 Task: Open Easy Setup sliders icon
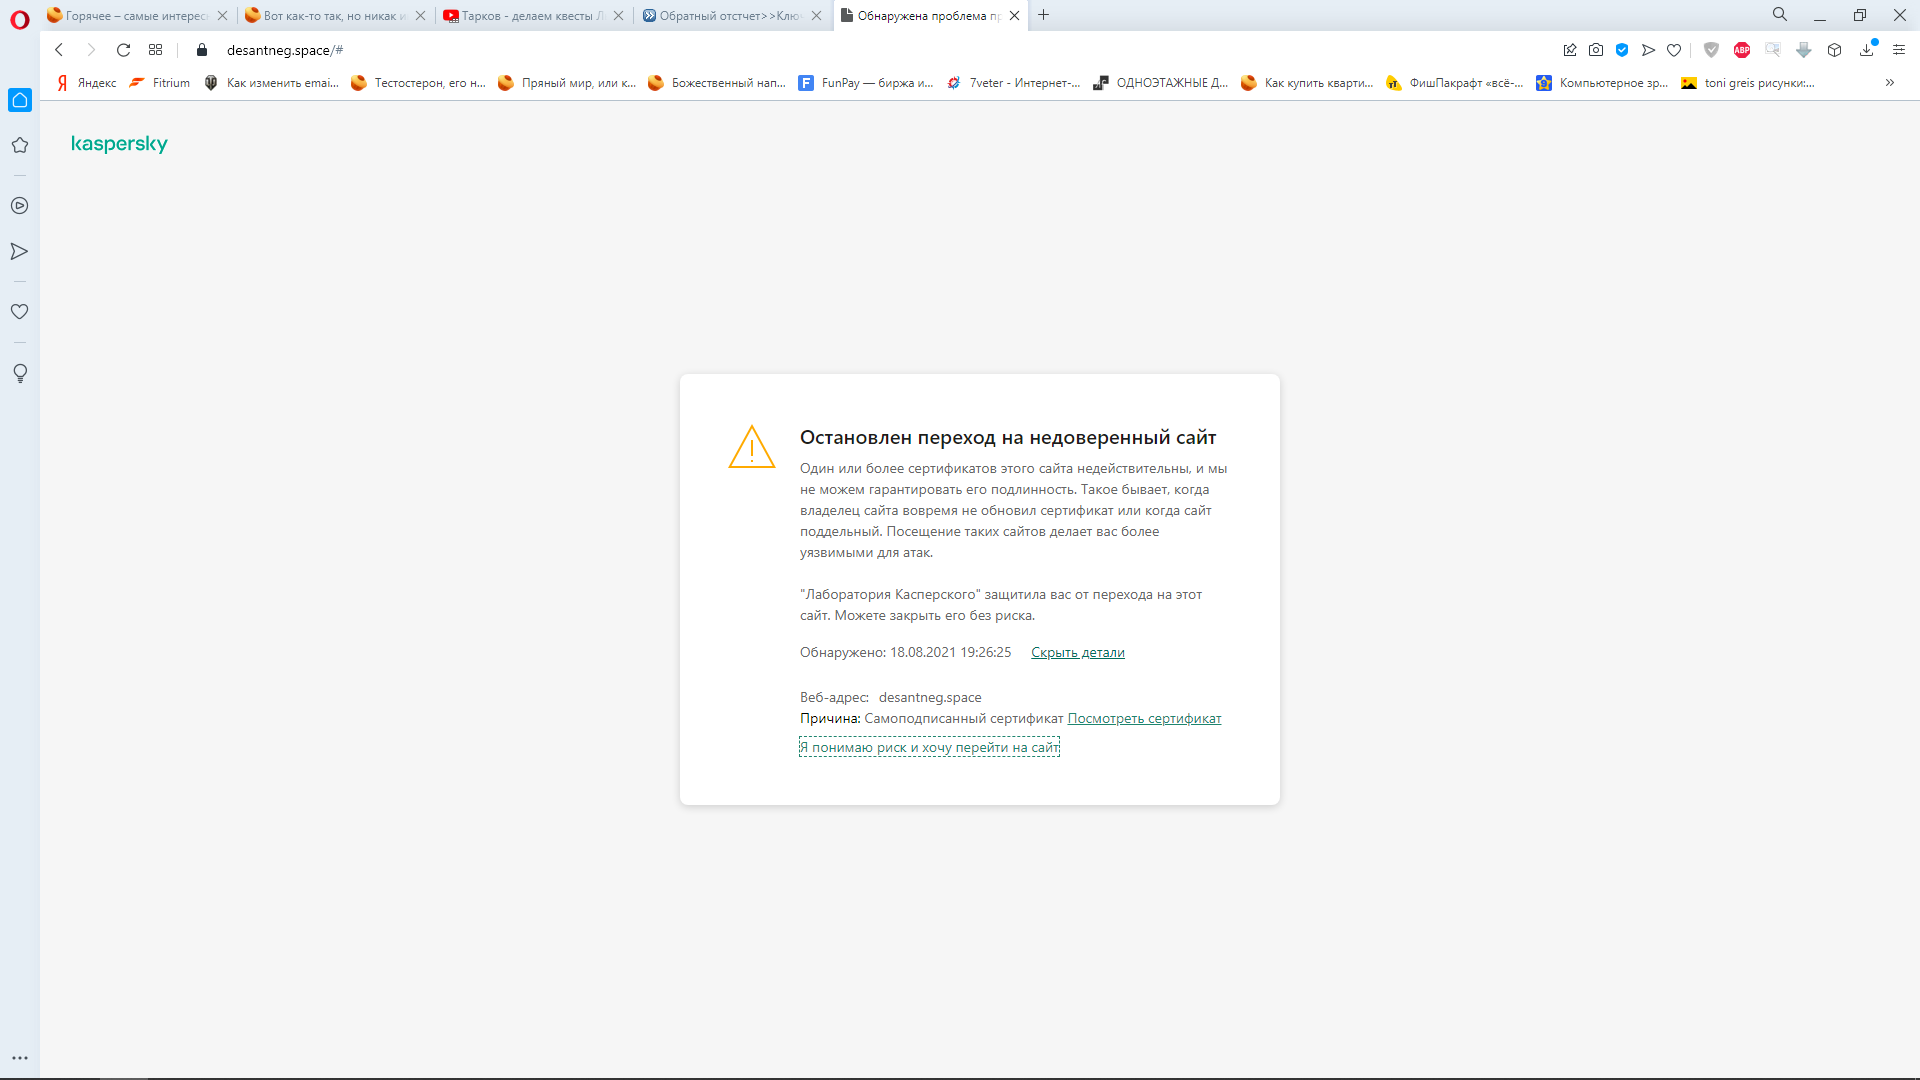click(1898, 50)
